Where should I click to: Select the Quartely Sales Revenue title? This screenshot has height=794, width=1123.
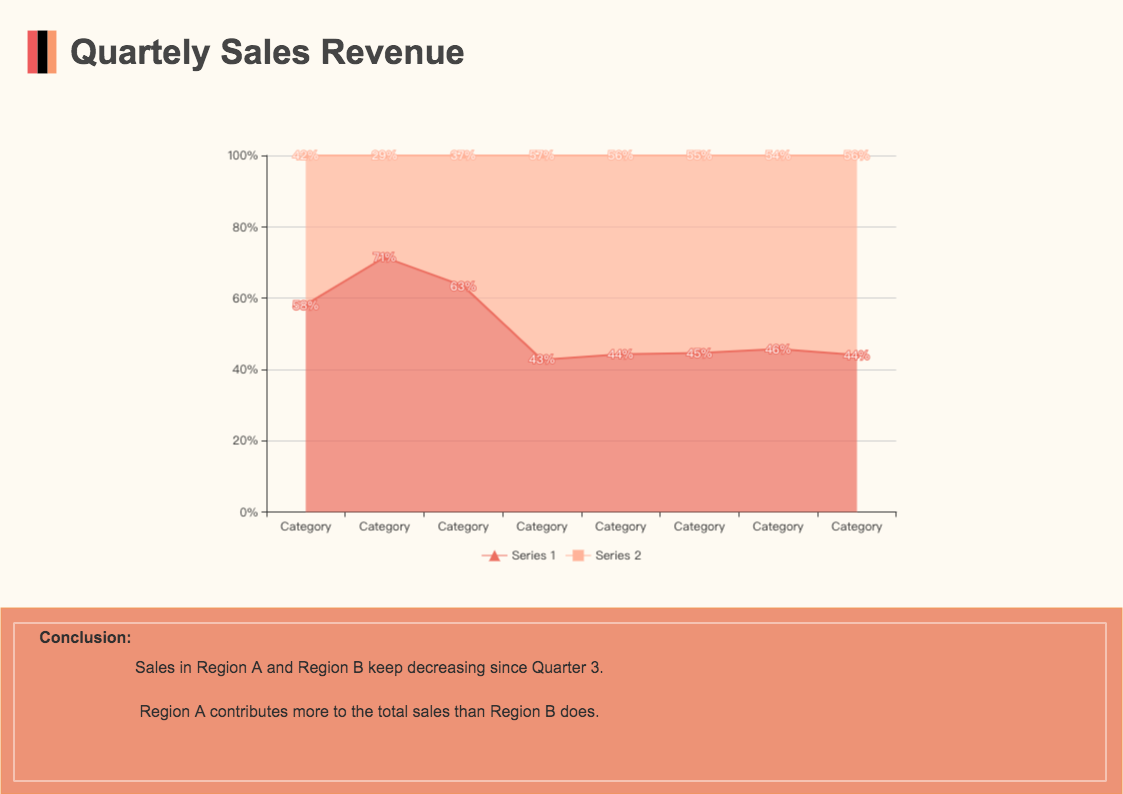pos(267,52)
